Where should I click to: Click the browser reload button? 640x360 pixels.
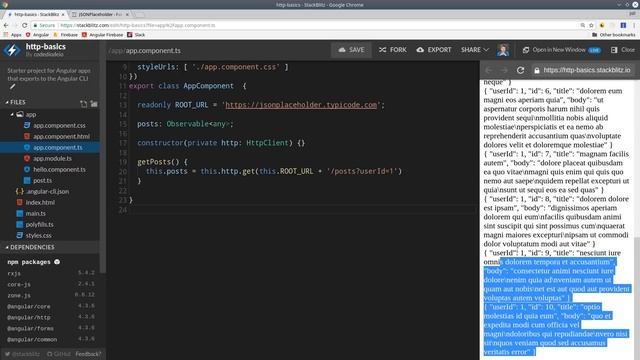(24, 25)
